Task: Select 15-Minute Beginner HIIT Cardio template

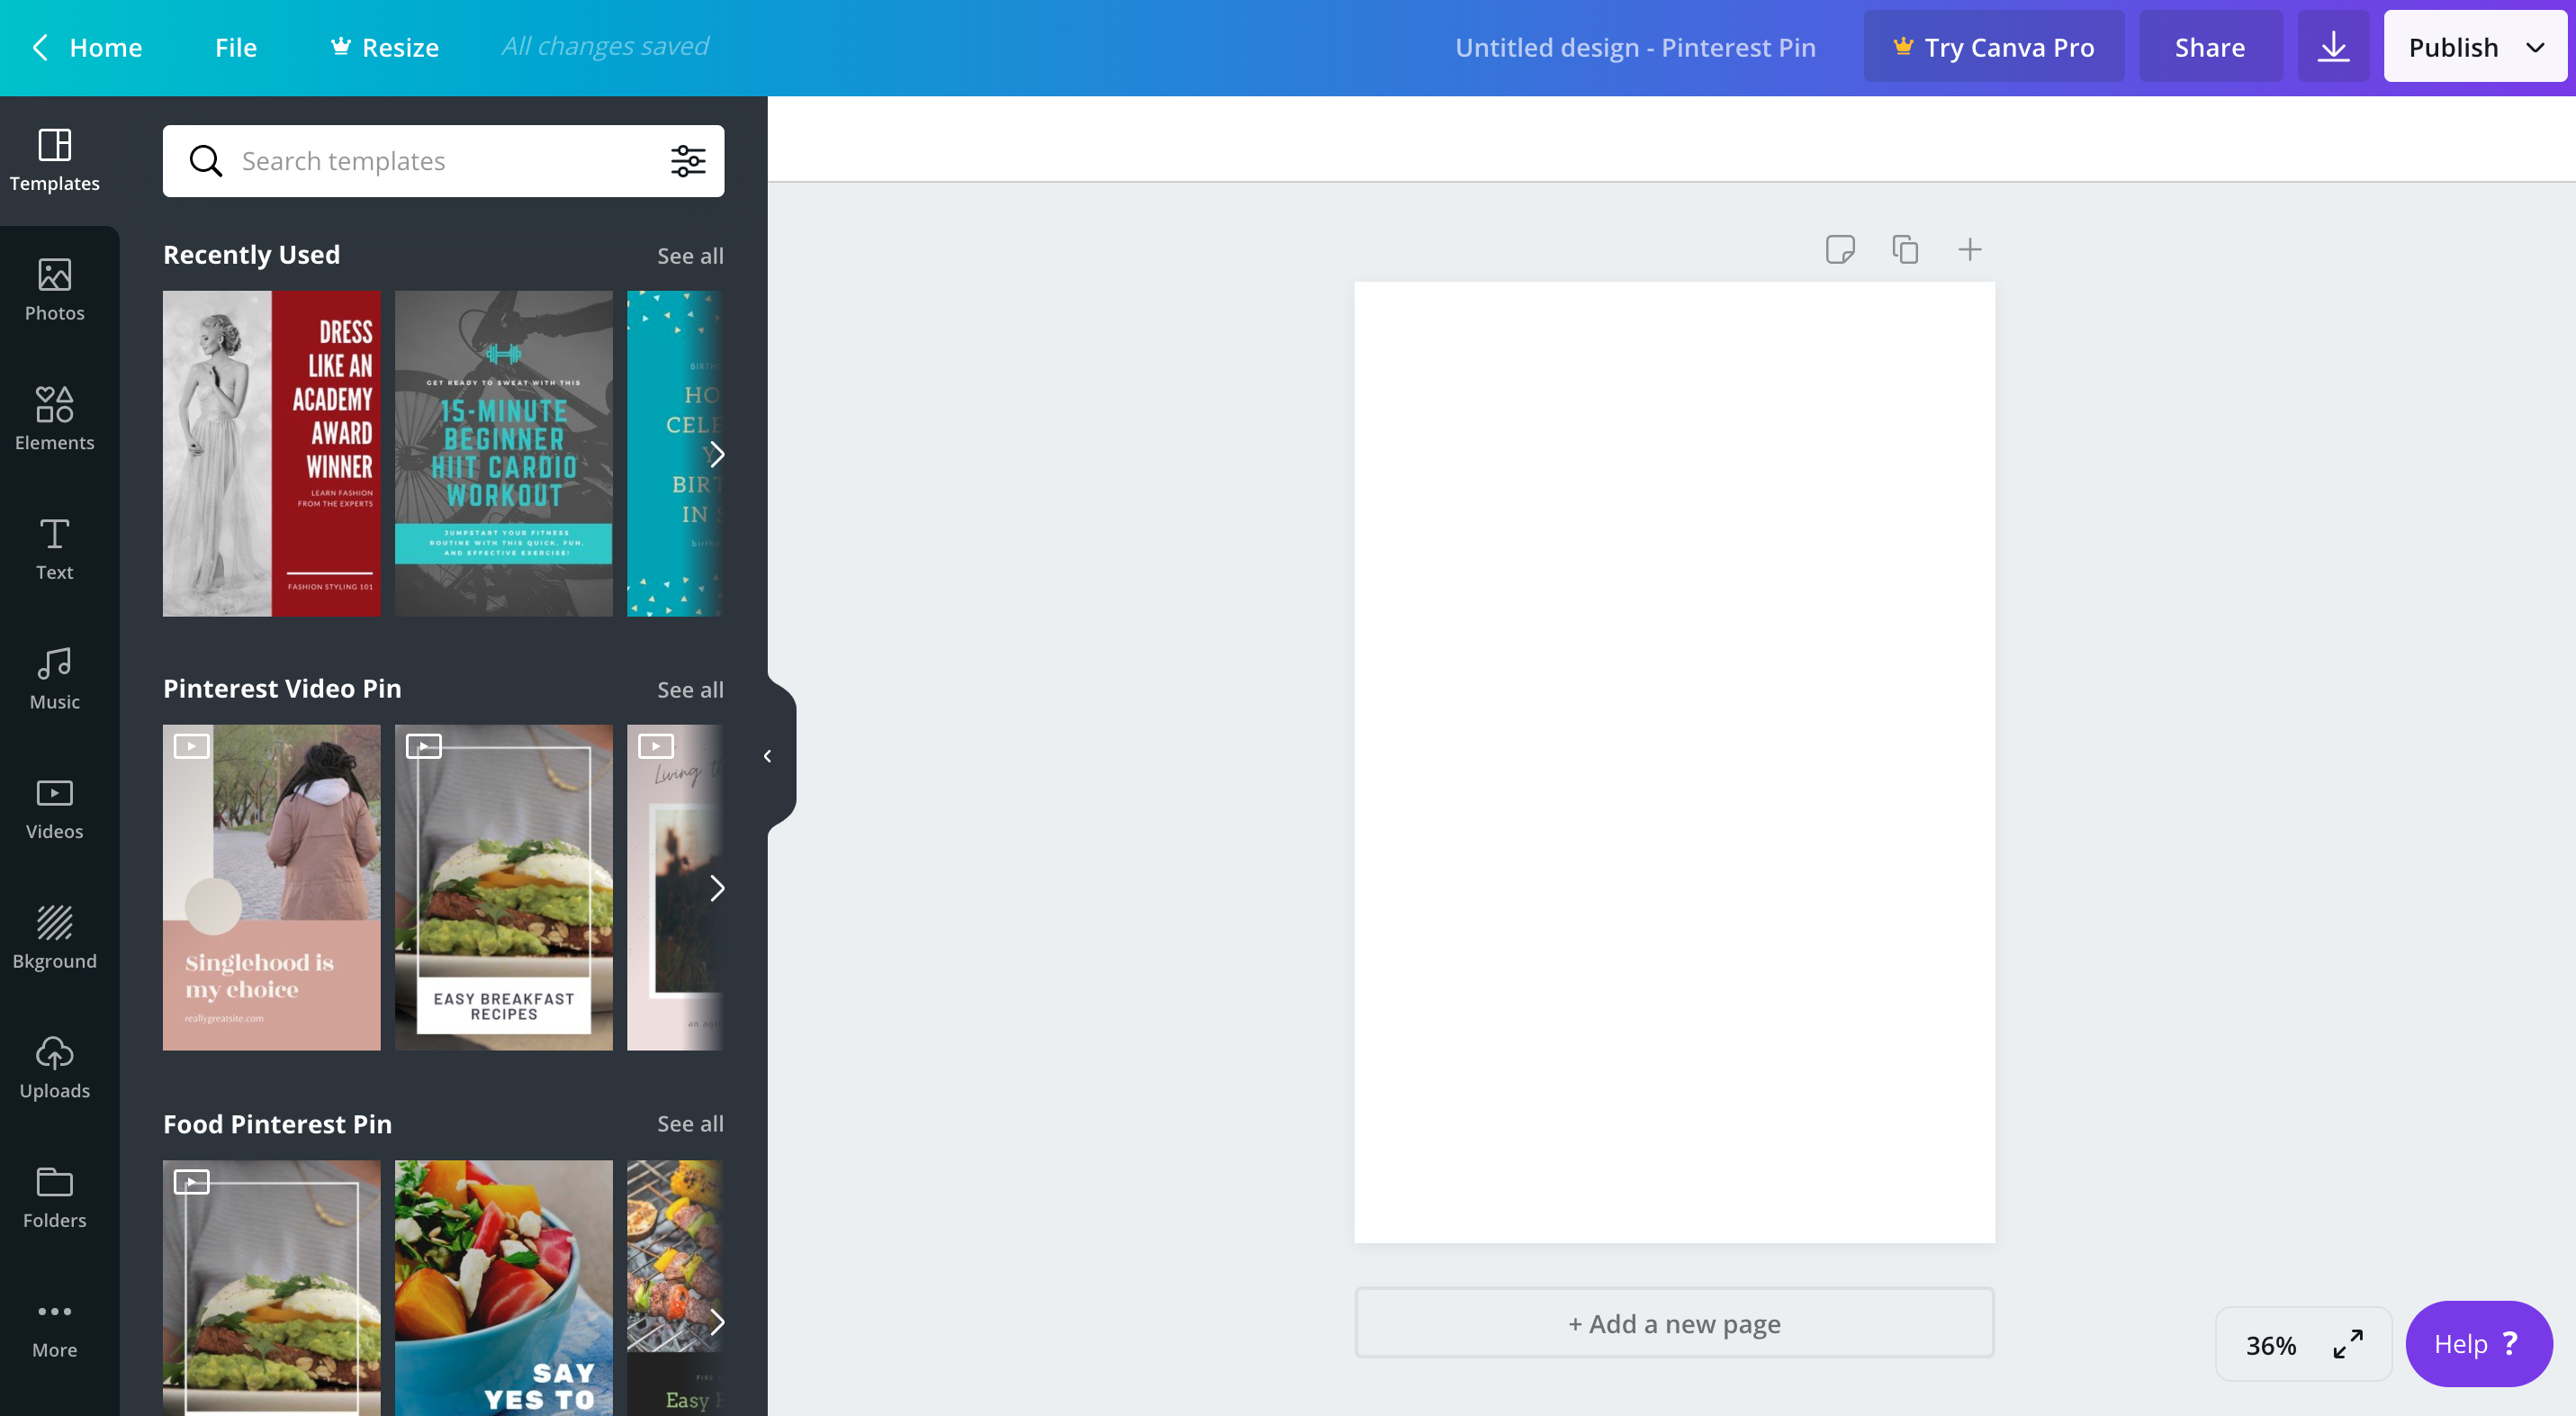Action: pos(504,454)
